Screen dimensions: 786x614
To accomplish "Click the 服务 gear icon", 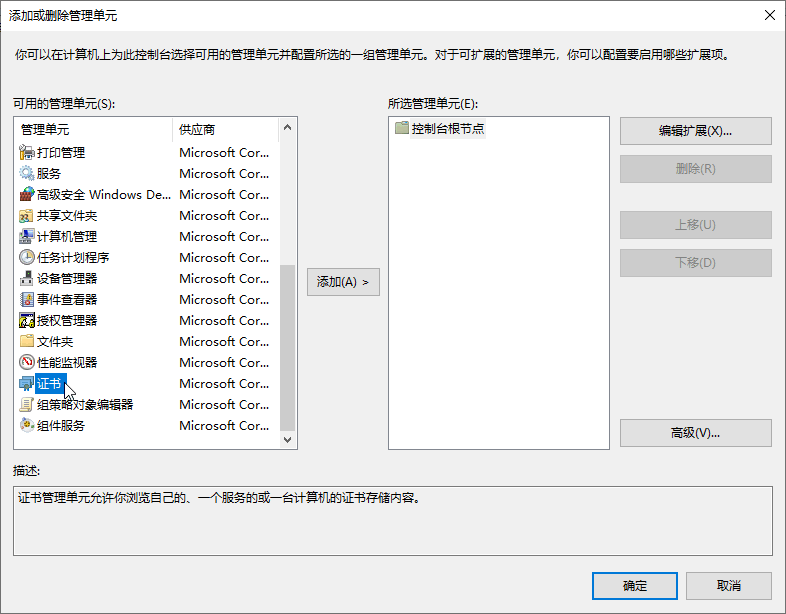I will pos(27,173).
